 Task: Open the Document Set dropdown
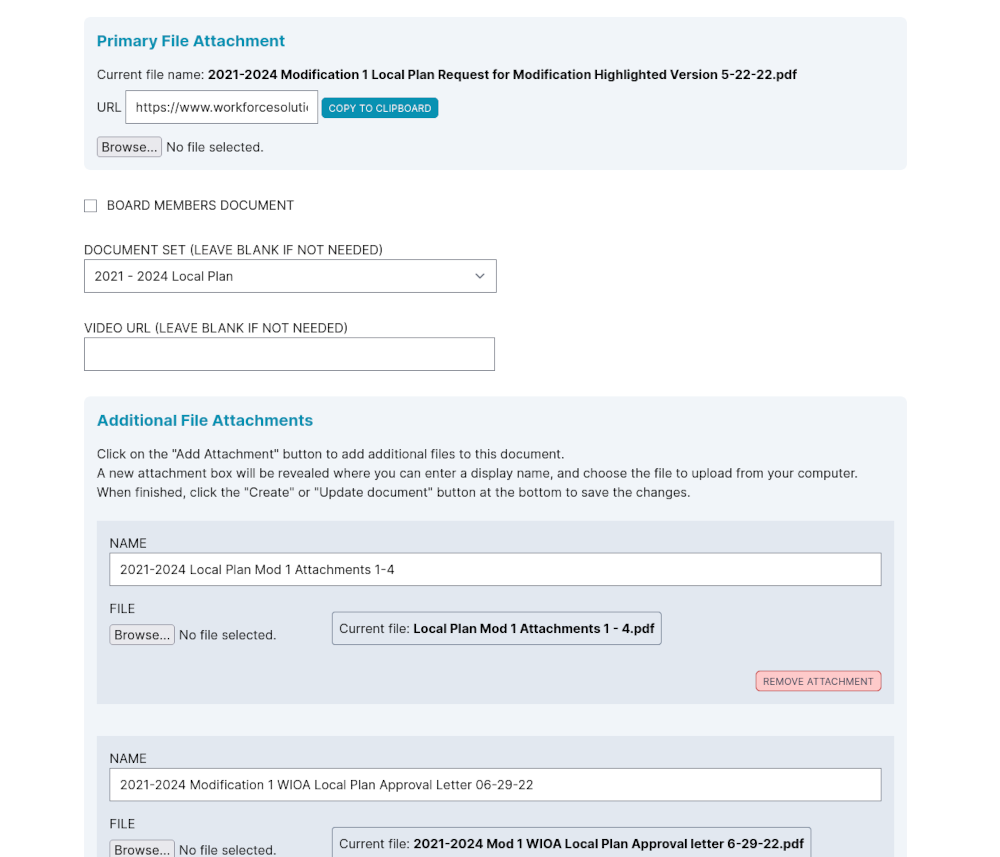tap(290, 276)
